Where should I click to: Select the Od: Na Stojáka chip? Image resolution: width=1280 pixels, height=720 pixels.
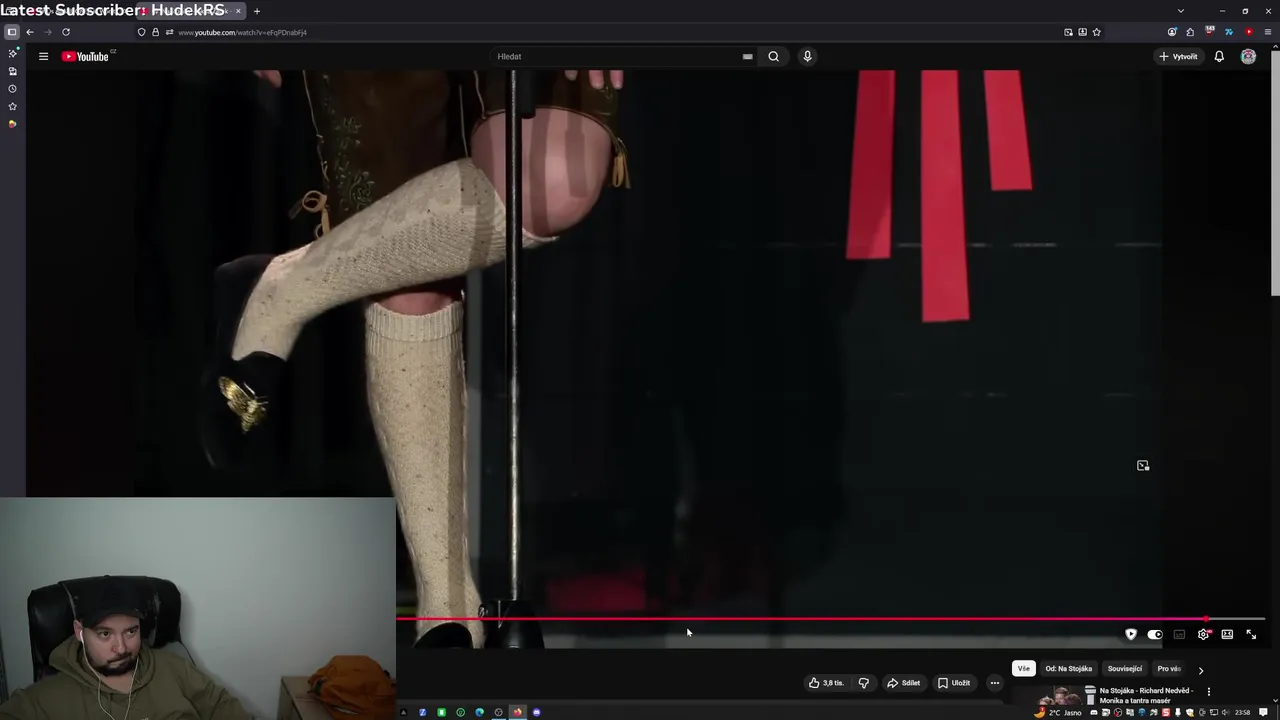pyautogui.click(x=1068, y=668)
